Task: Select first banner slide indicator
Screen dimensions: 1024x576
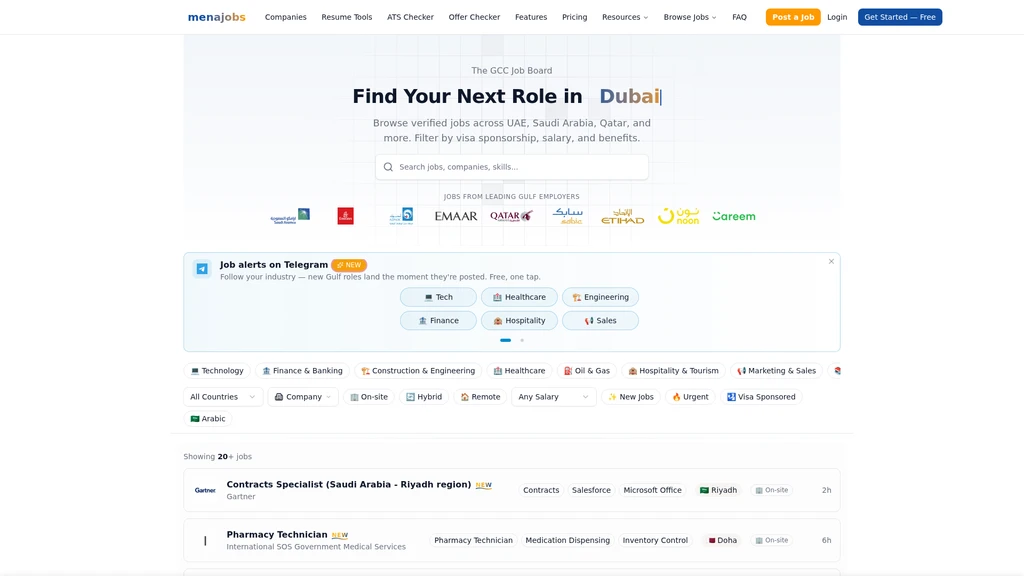Action: [505, 340]
